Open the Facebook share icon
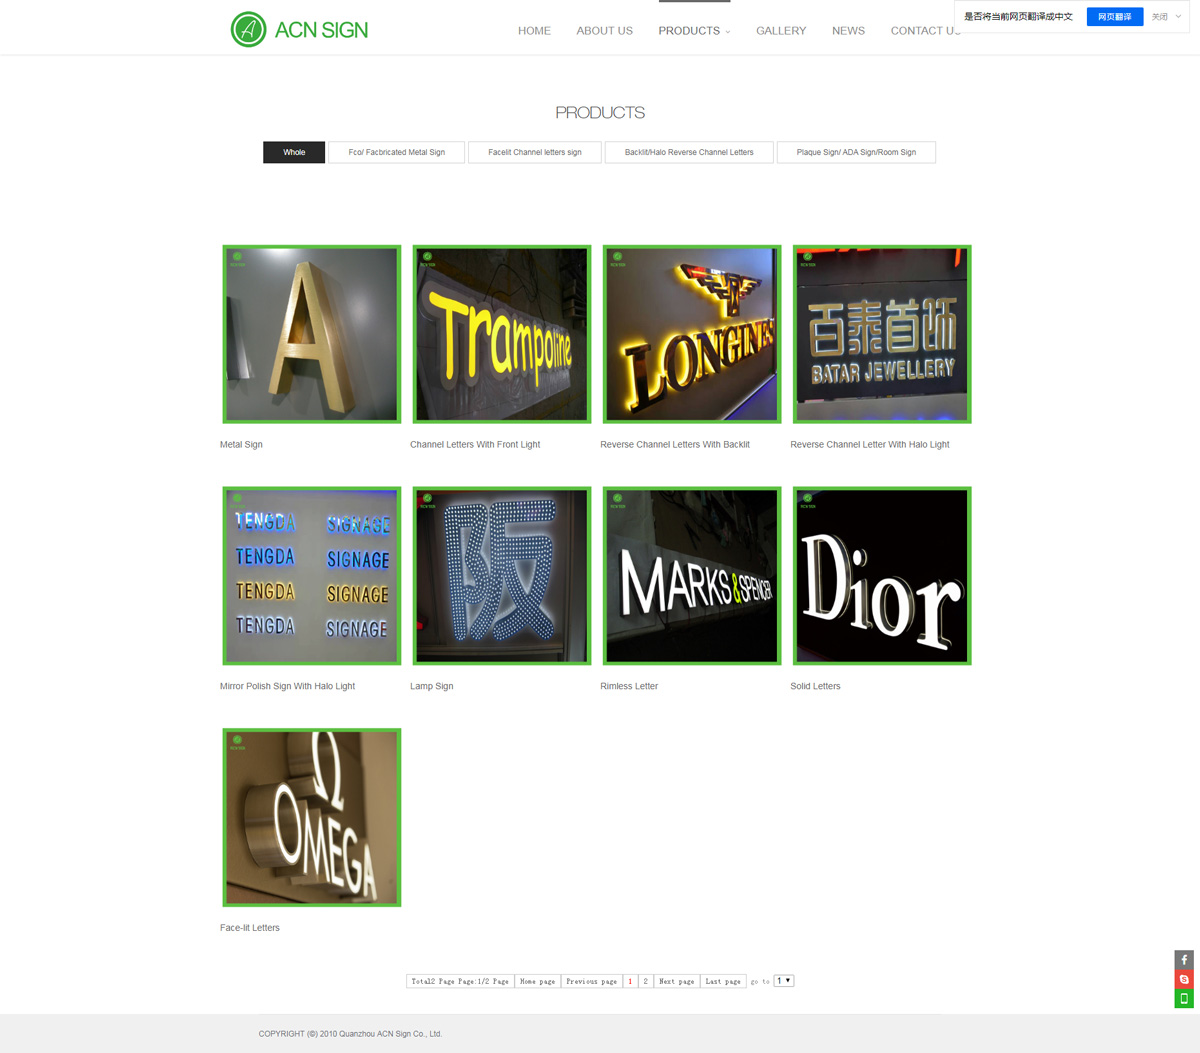The image size is (1200, 1053). pos(1184,960)
